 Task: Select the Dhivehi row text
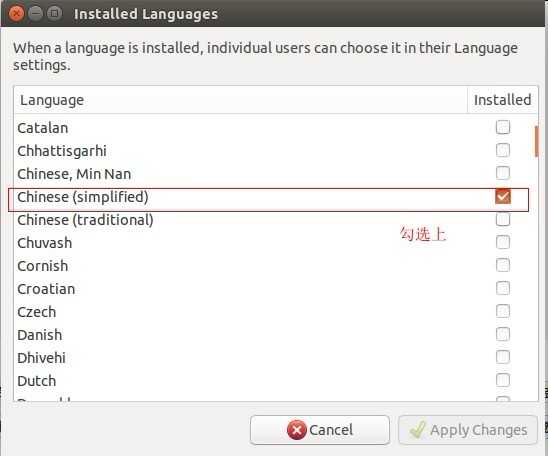pyautogui.click(x=42, y=358)
